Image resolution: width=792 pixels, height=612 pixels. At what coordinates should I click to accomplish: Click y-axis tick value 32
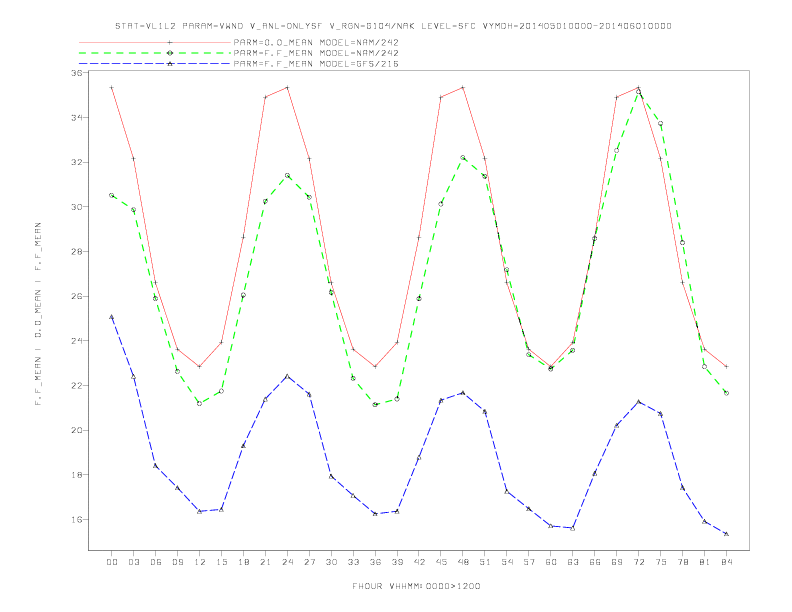[x=77, y=162]
